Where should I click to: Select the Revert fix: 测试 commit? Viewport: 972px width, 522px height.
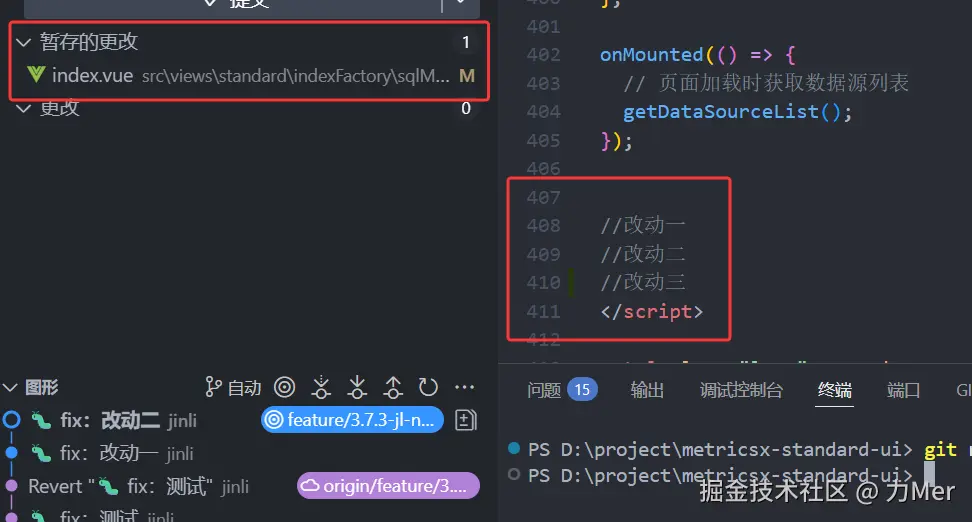point(138,486)
